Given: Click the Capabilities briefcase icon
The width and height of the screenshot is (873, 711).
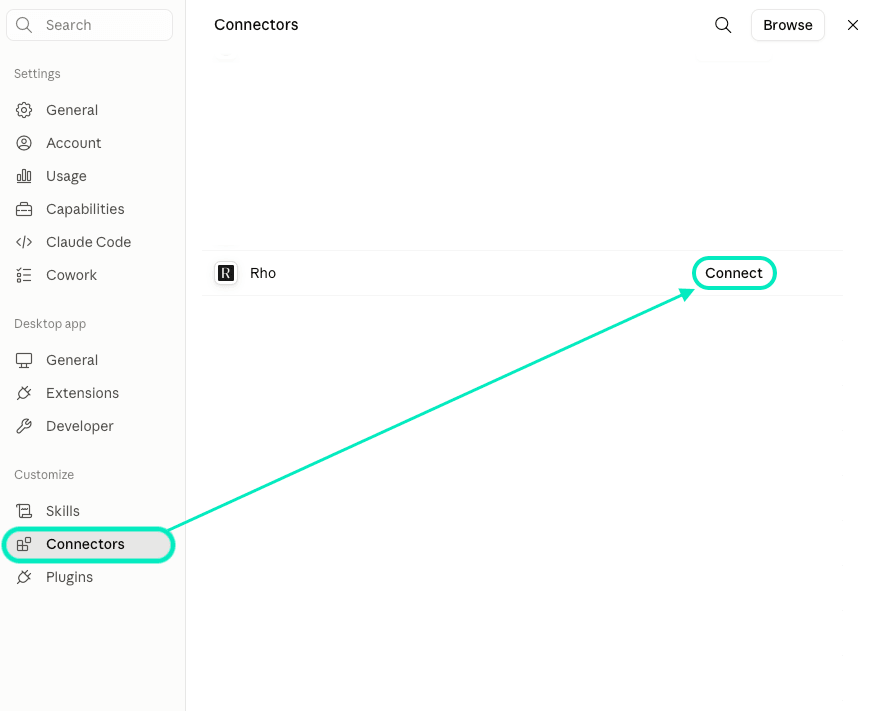Looking at the screenshot, I should [x=24, y=209].
